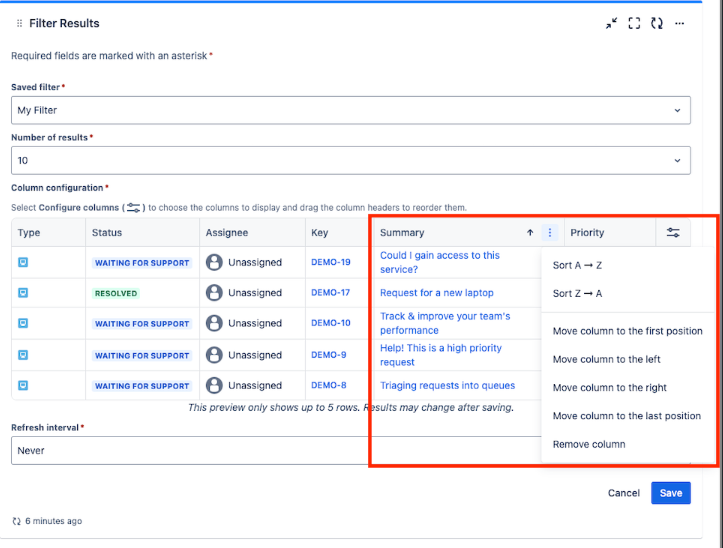Refresh the gadget using the header refresh icon
The image size is (723, 548).
(657, 24)
